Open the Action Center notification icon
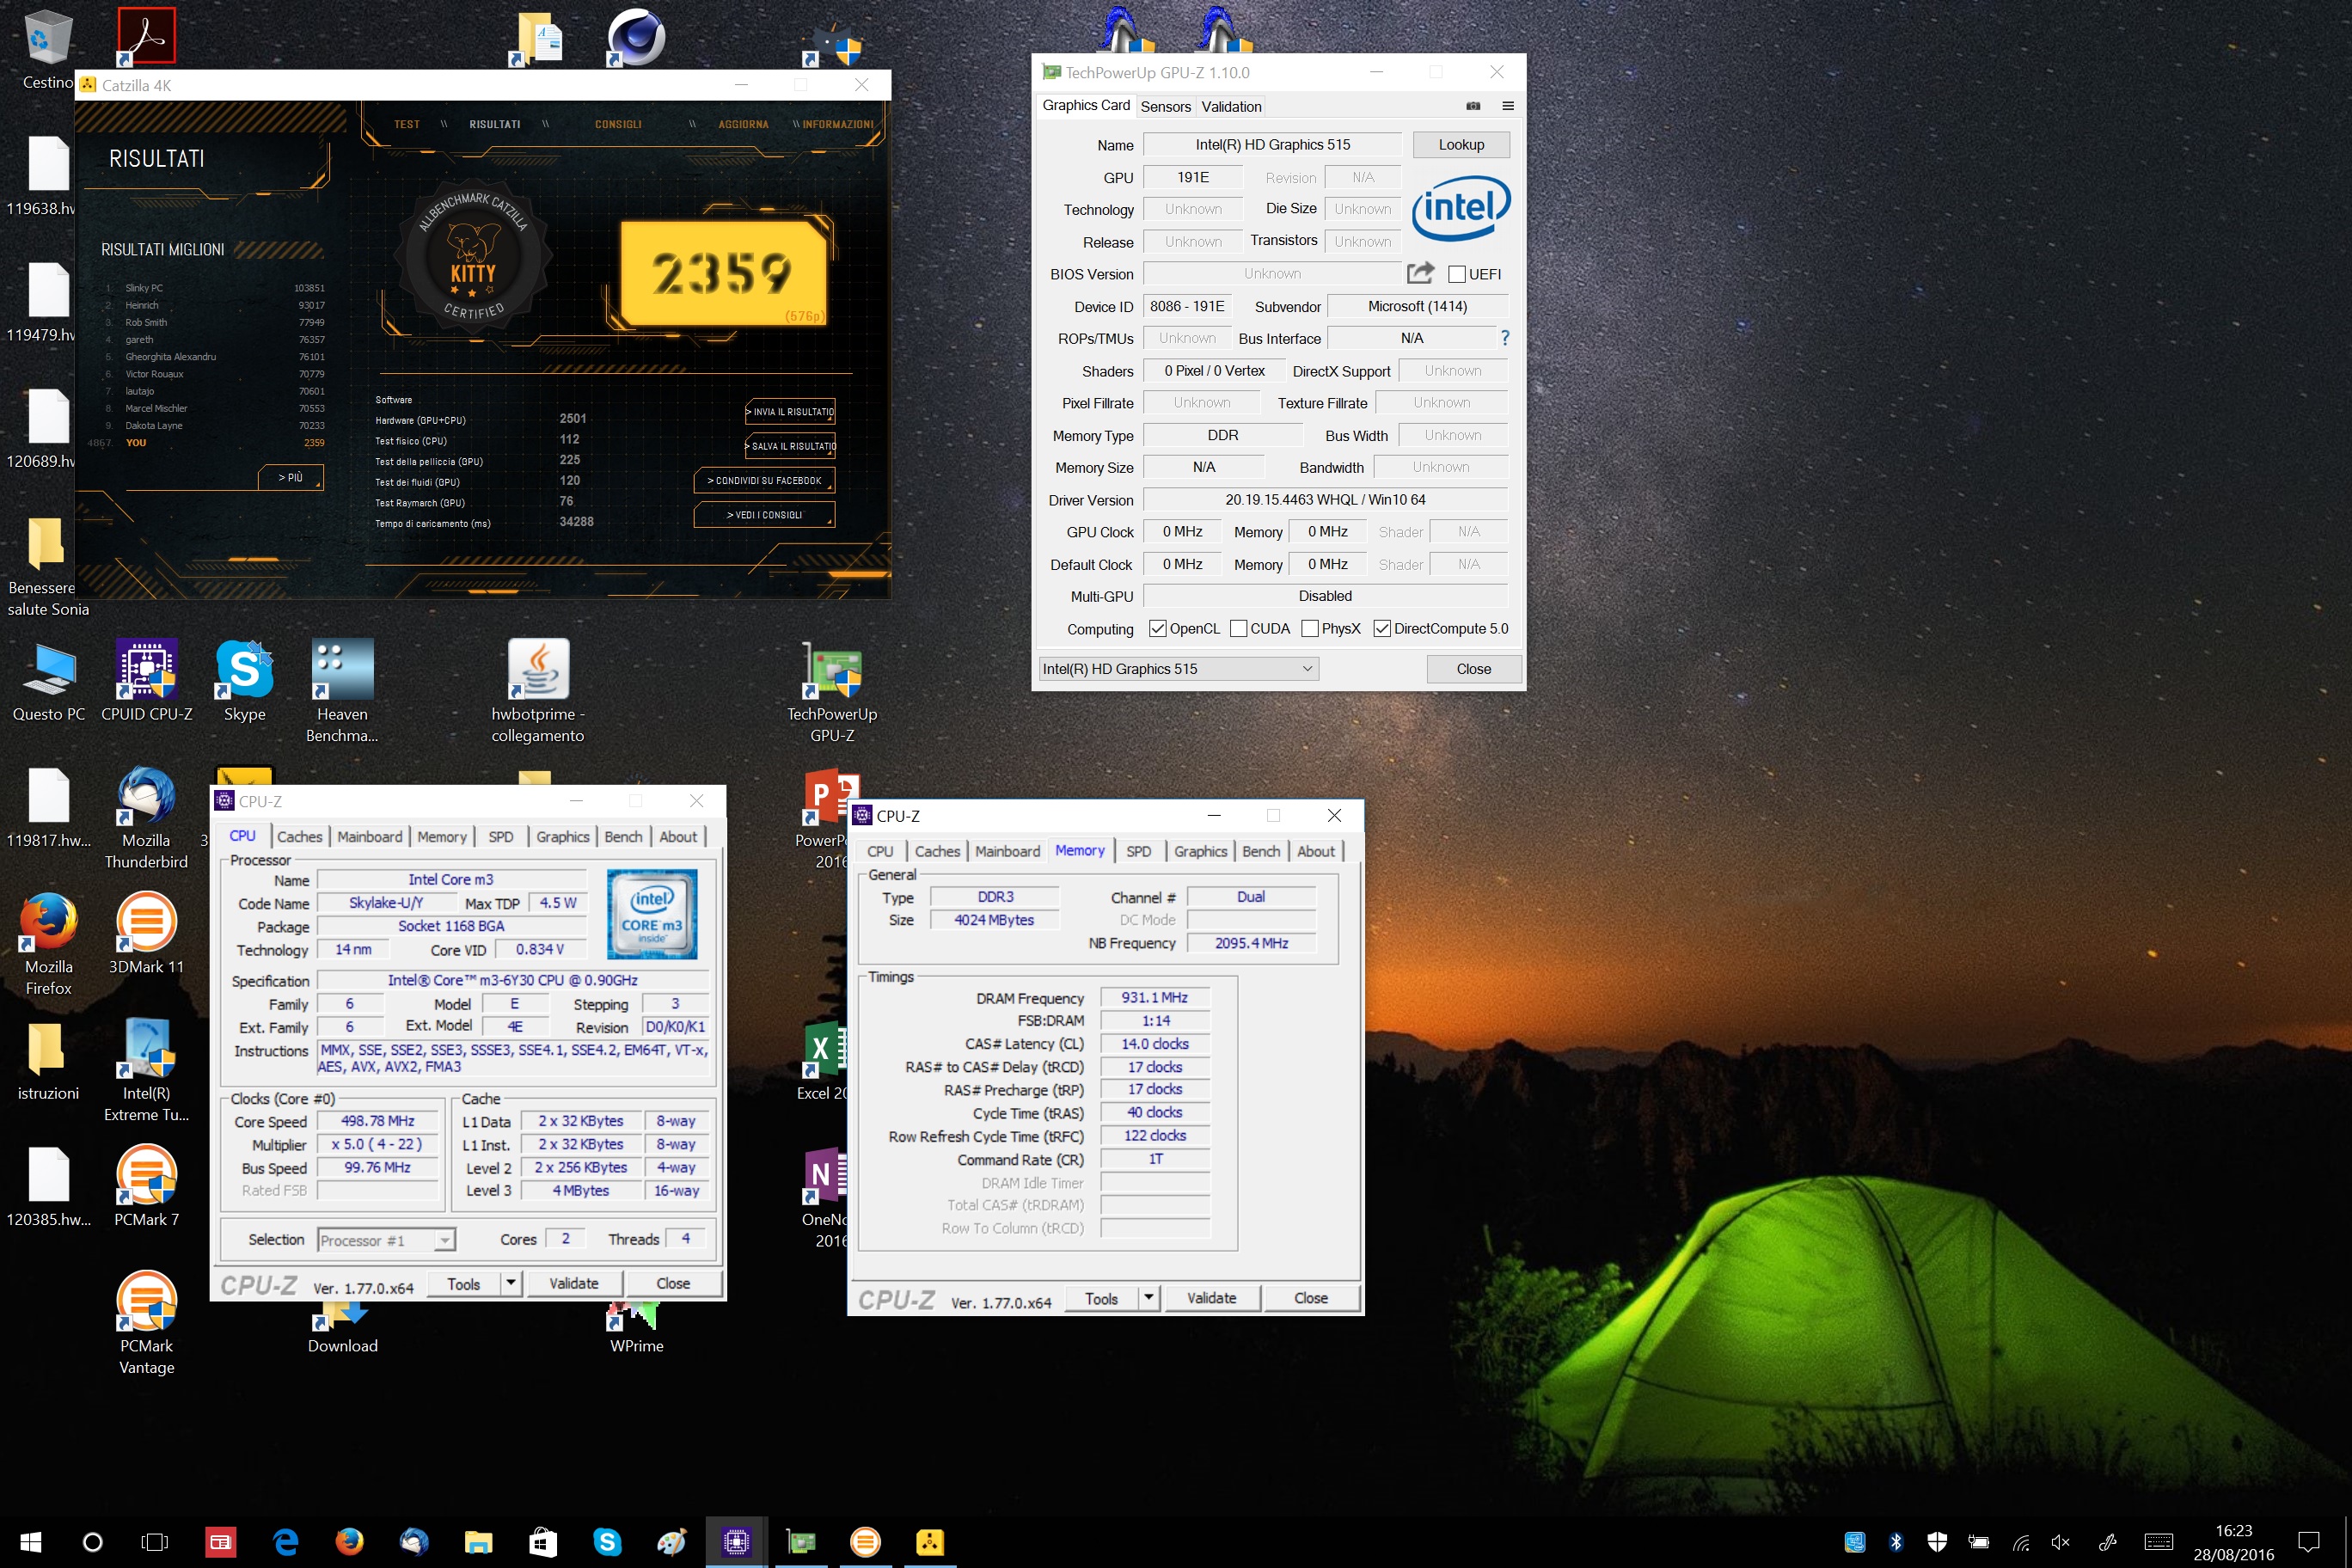Viewport: 2352px width, 1568px height. pyautogui.click(x=2308, y=1541)
